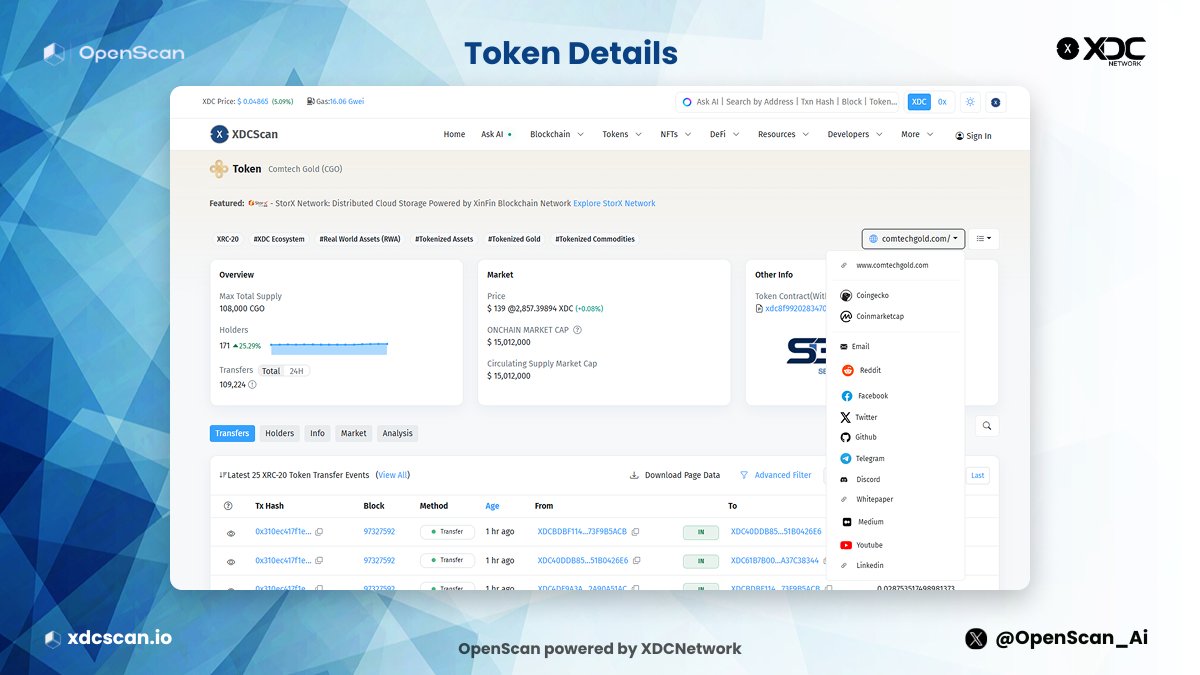Switch to the Analysis tab

pos(397,433)
